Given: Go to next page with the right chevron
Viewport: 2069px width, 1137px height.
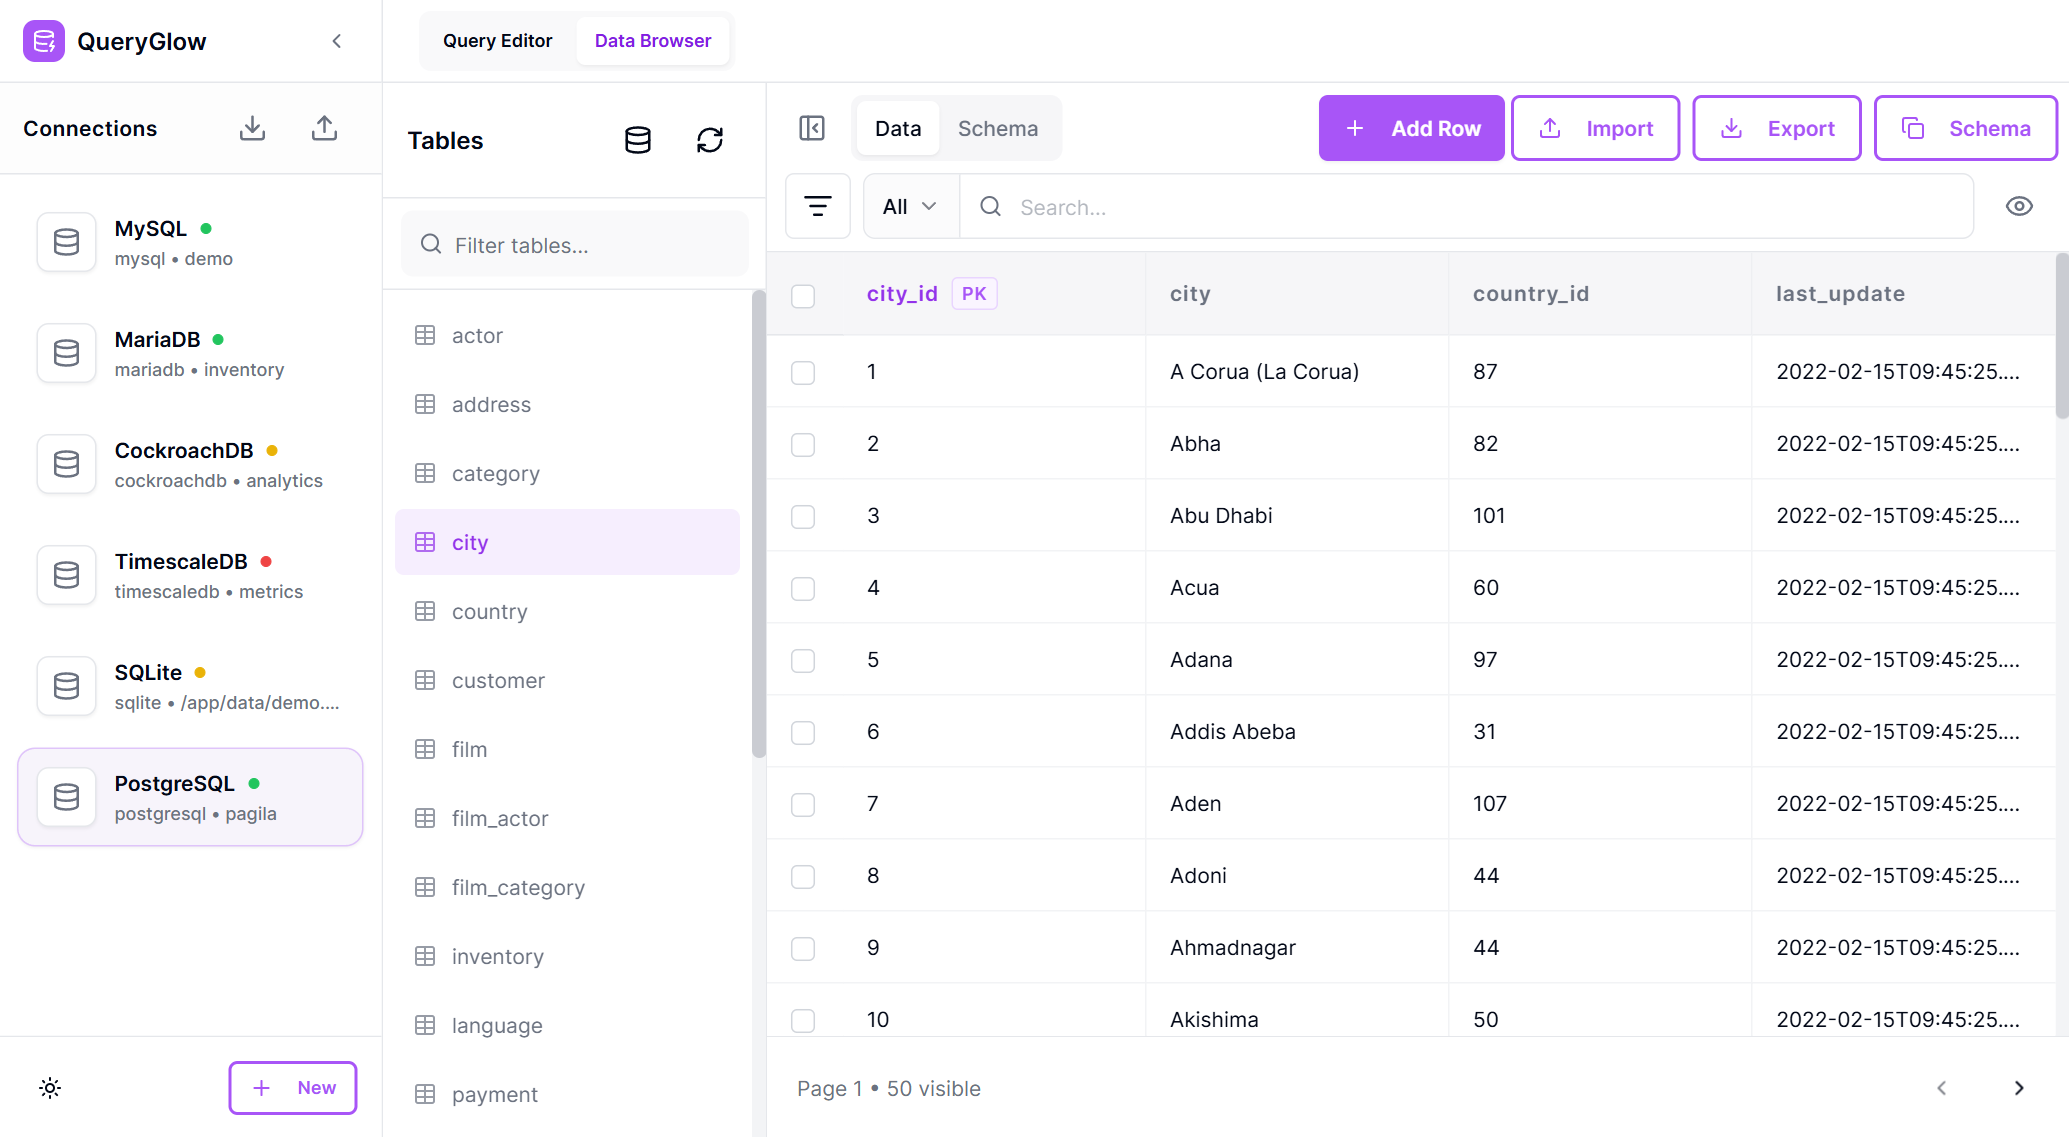Looking at the screenshot, I should point(2019,1088).
